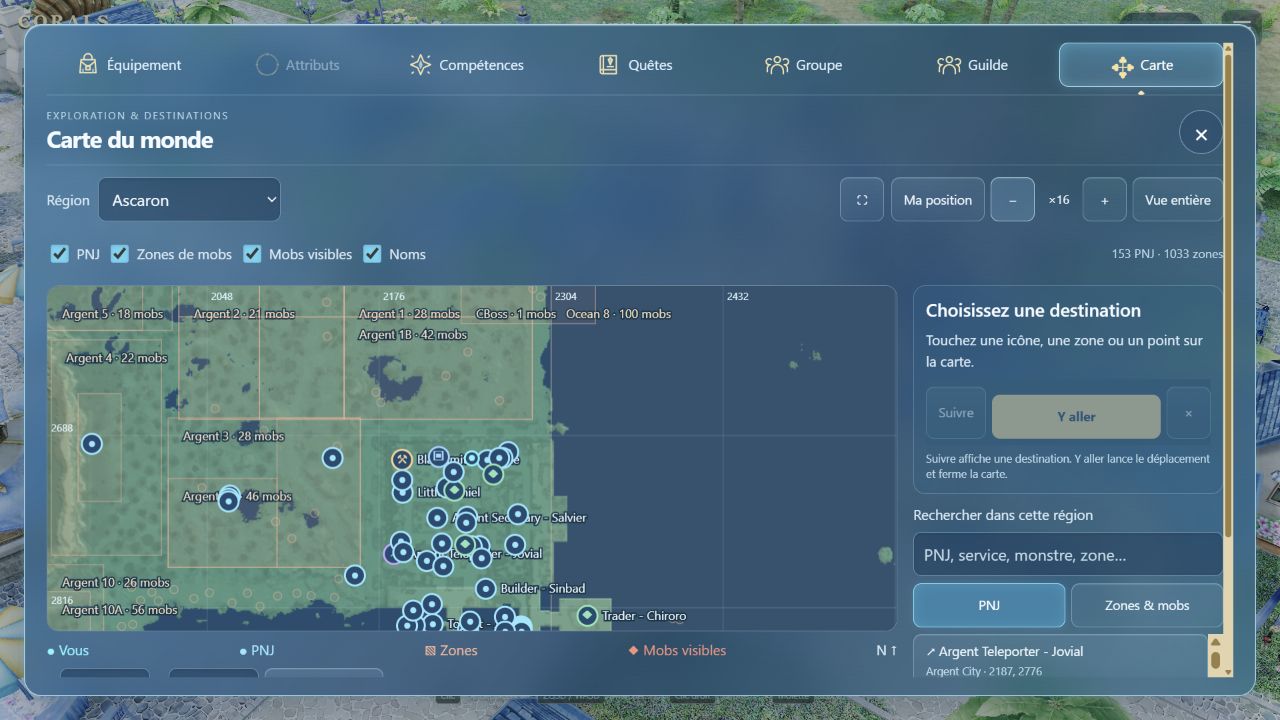Click the Vue entière button
The width and height of the screenshot is (1280, 720).
tap(1178, 200)
